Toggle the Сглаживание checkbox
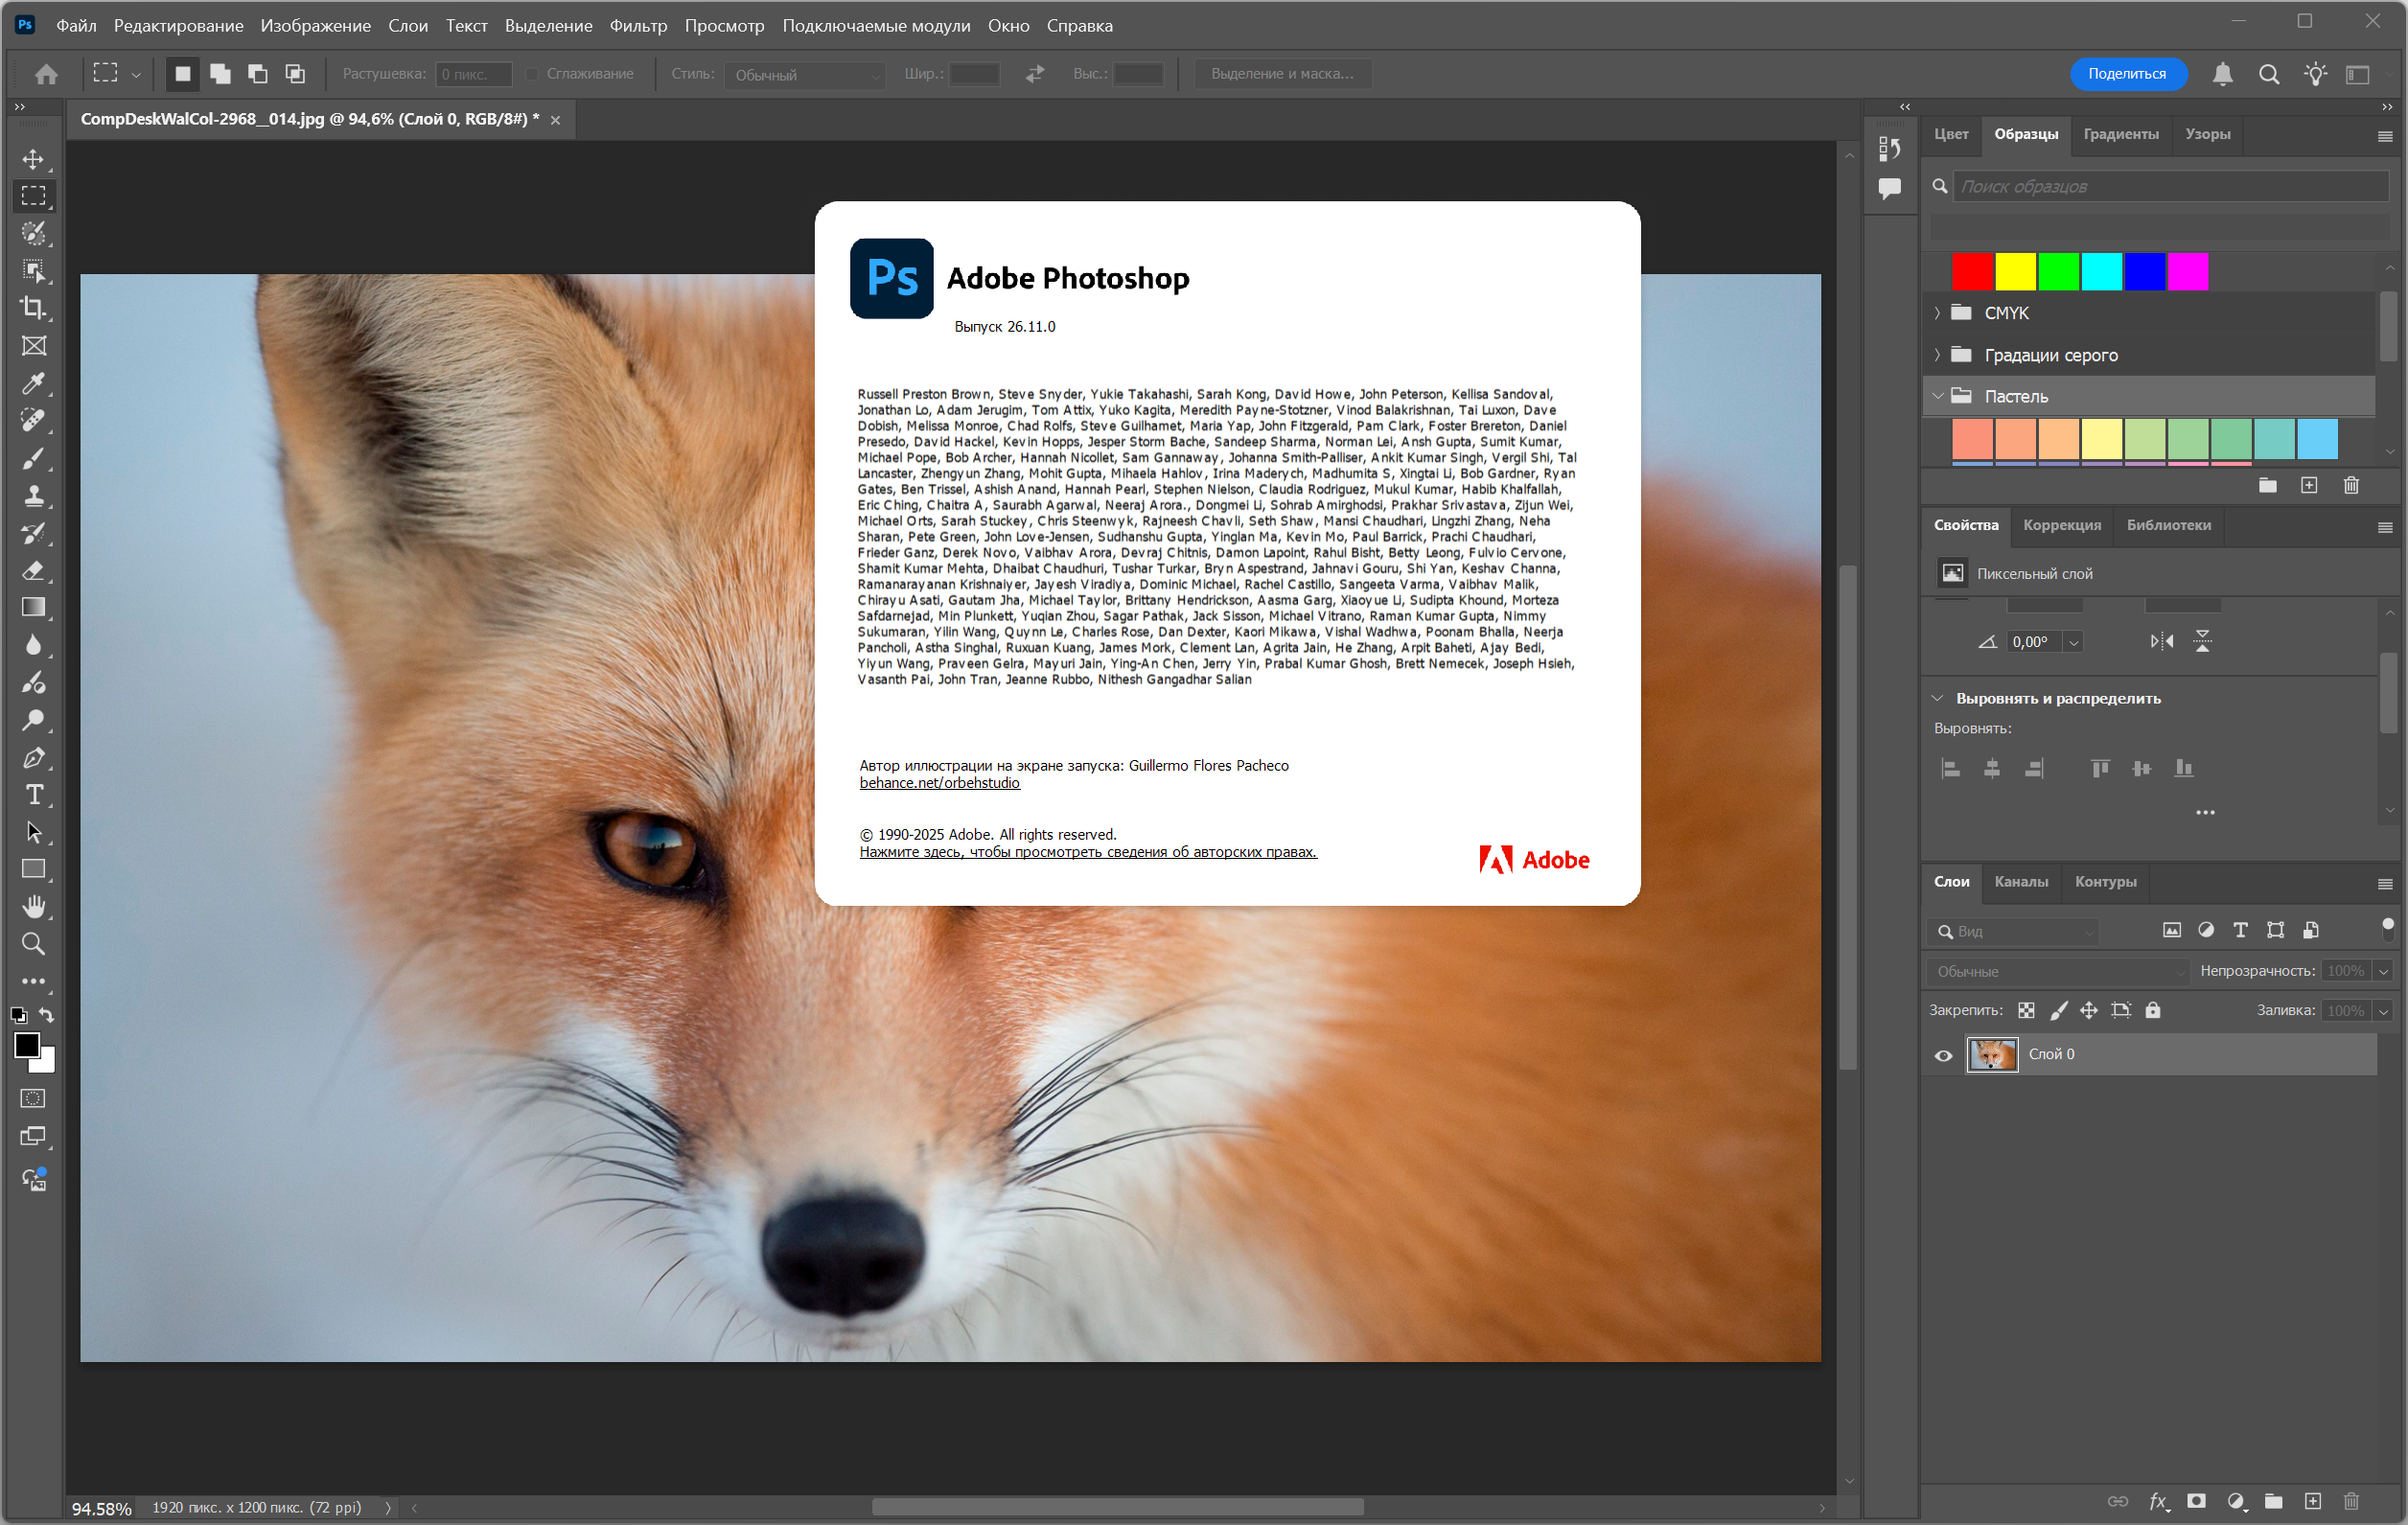The height and width of the screenshot is (1525, 2408). (533, 74)
